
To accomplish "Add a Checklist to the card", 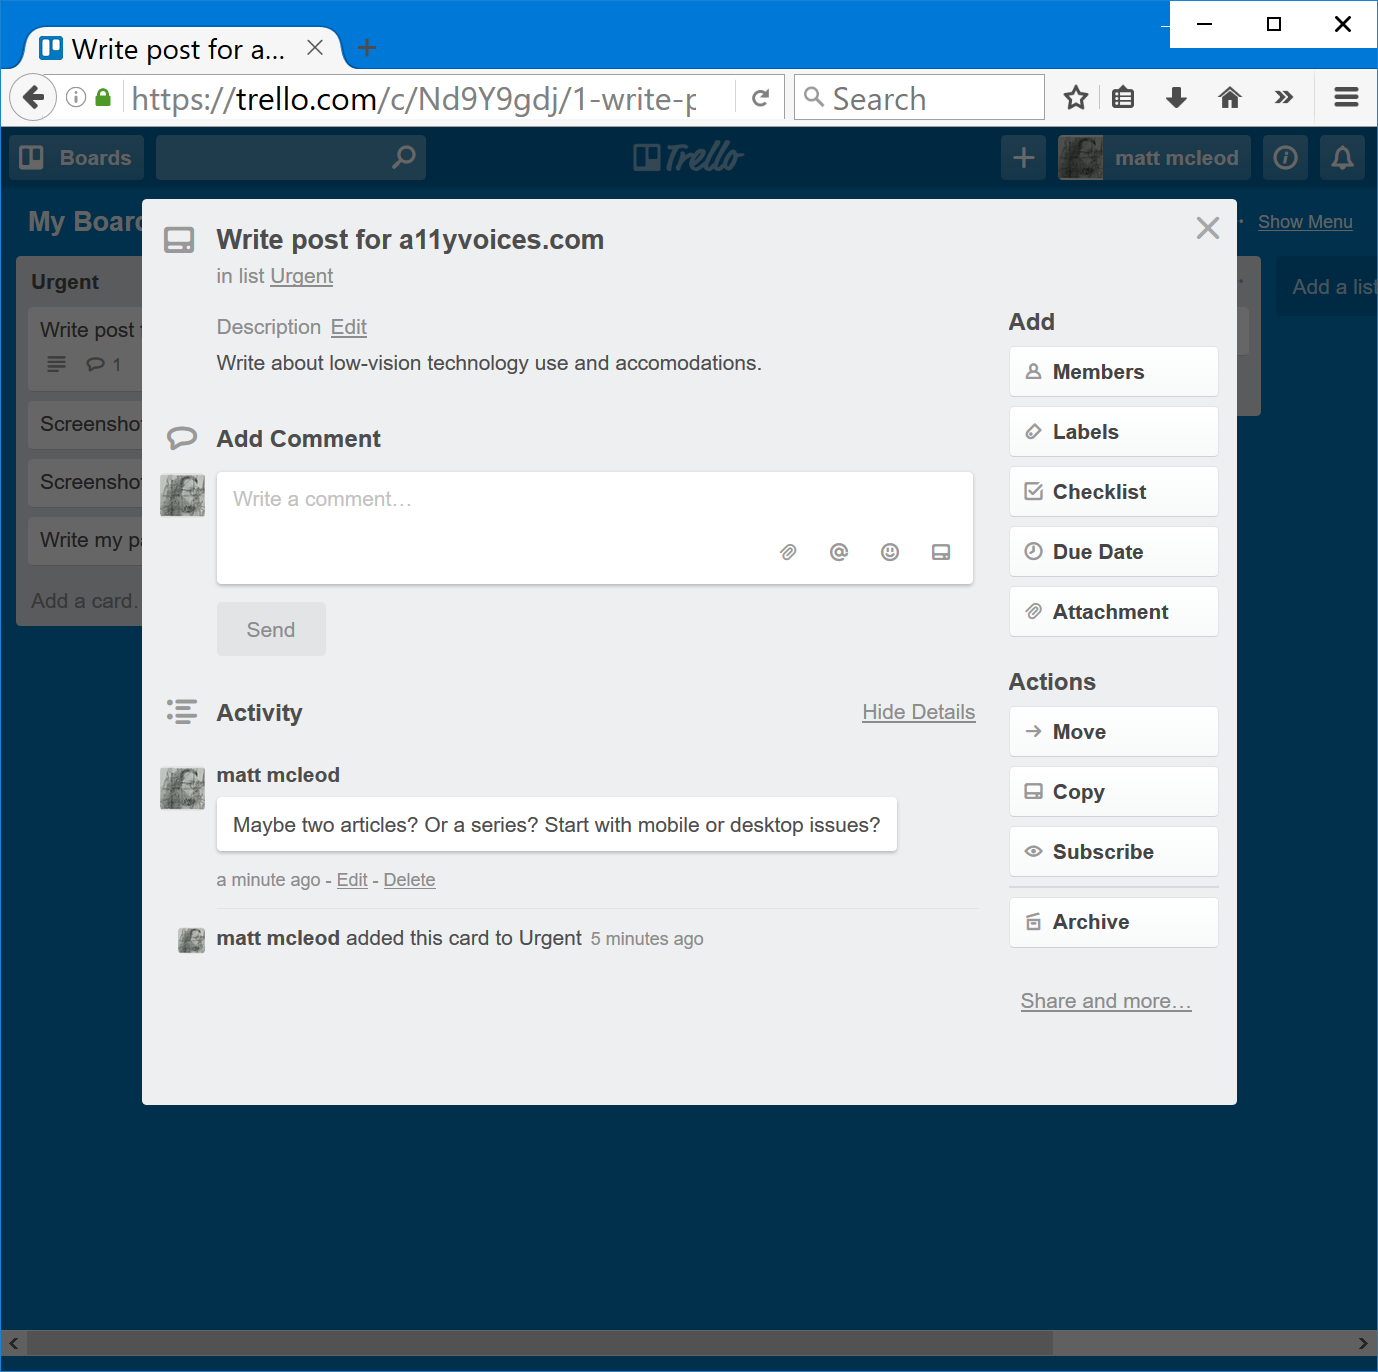I will [1114, 491].
